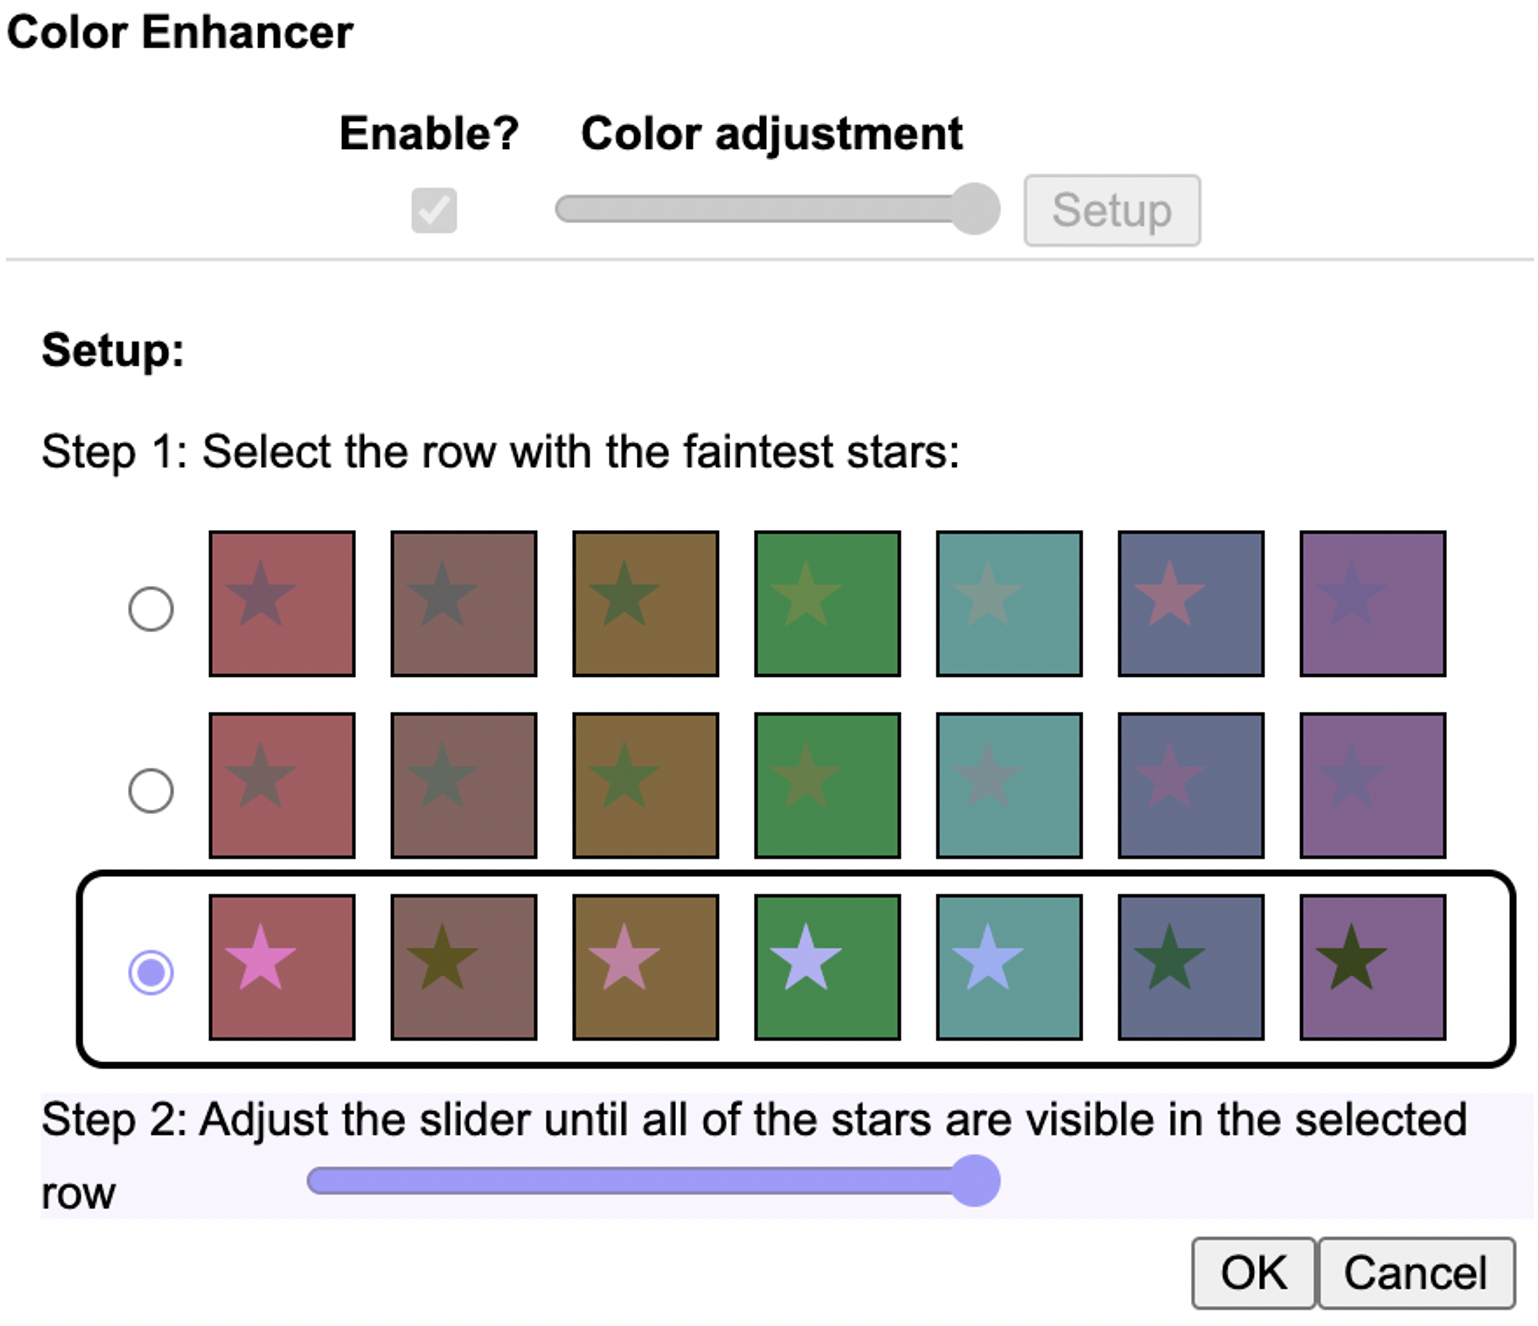Screen dimensions: 1538x1326
Task: Click the disabled Setup button
Action: (x=1111, y=210)
